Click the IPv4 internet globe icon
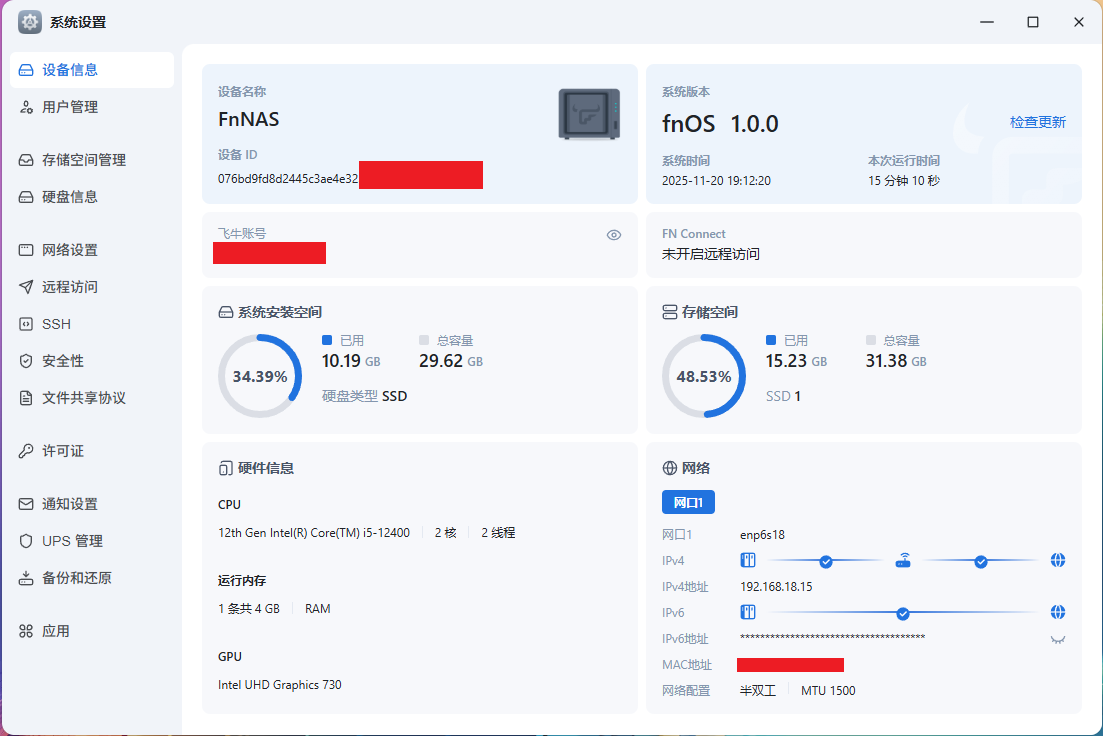Screen dimensions: 1103x736 click(x=1058, y=560)
